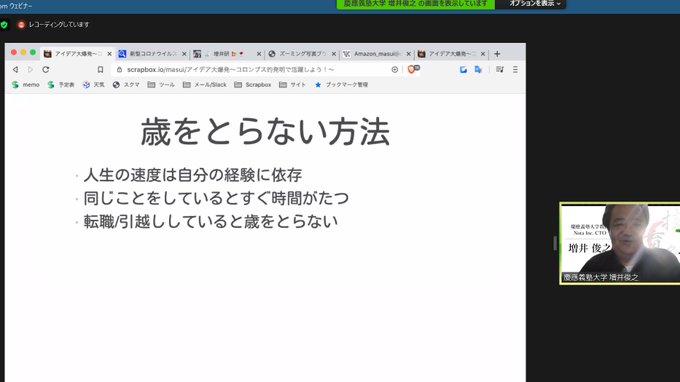The width and height of the screenshot is (680, 382).
Task: Click the line 人生の速度は自分の経験に依存
Action: click(193, 175)
